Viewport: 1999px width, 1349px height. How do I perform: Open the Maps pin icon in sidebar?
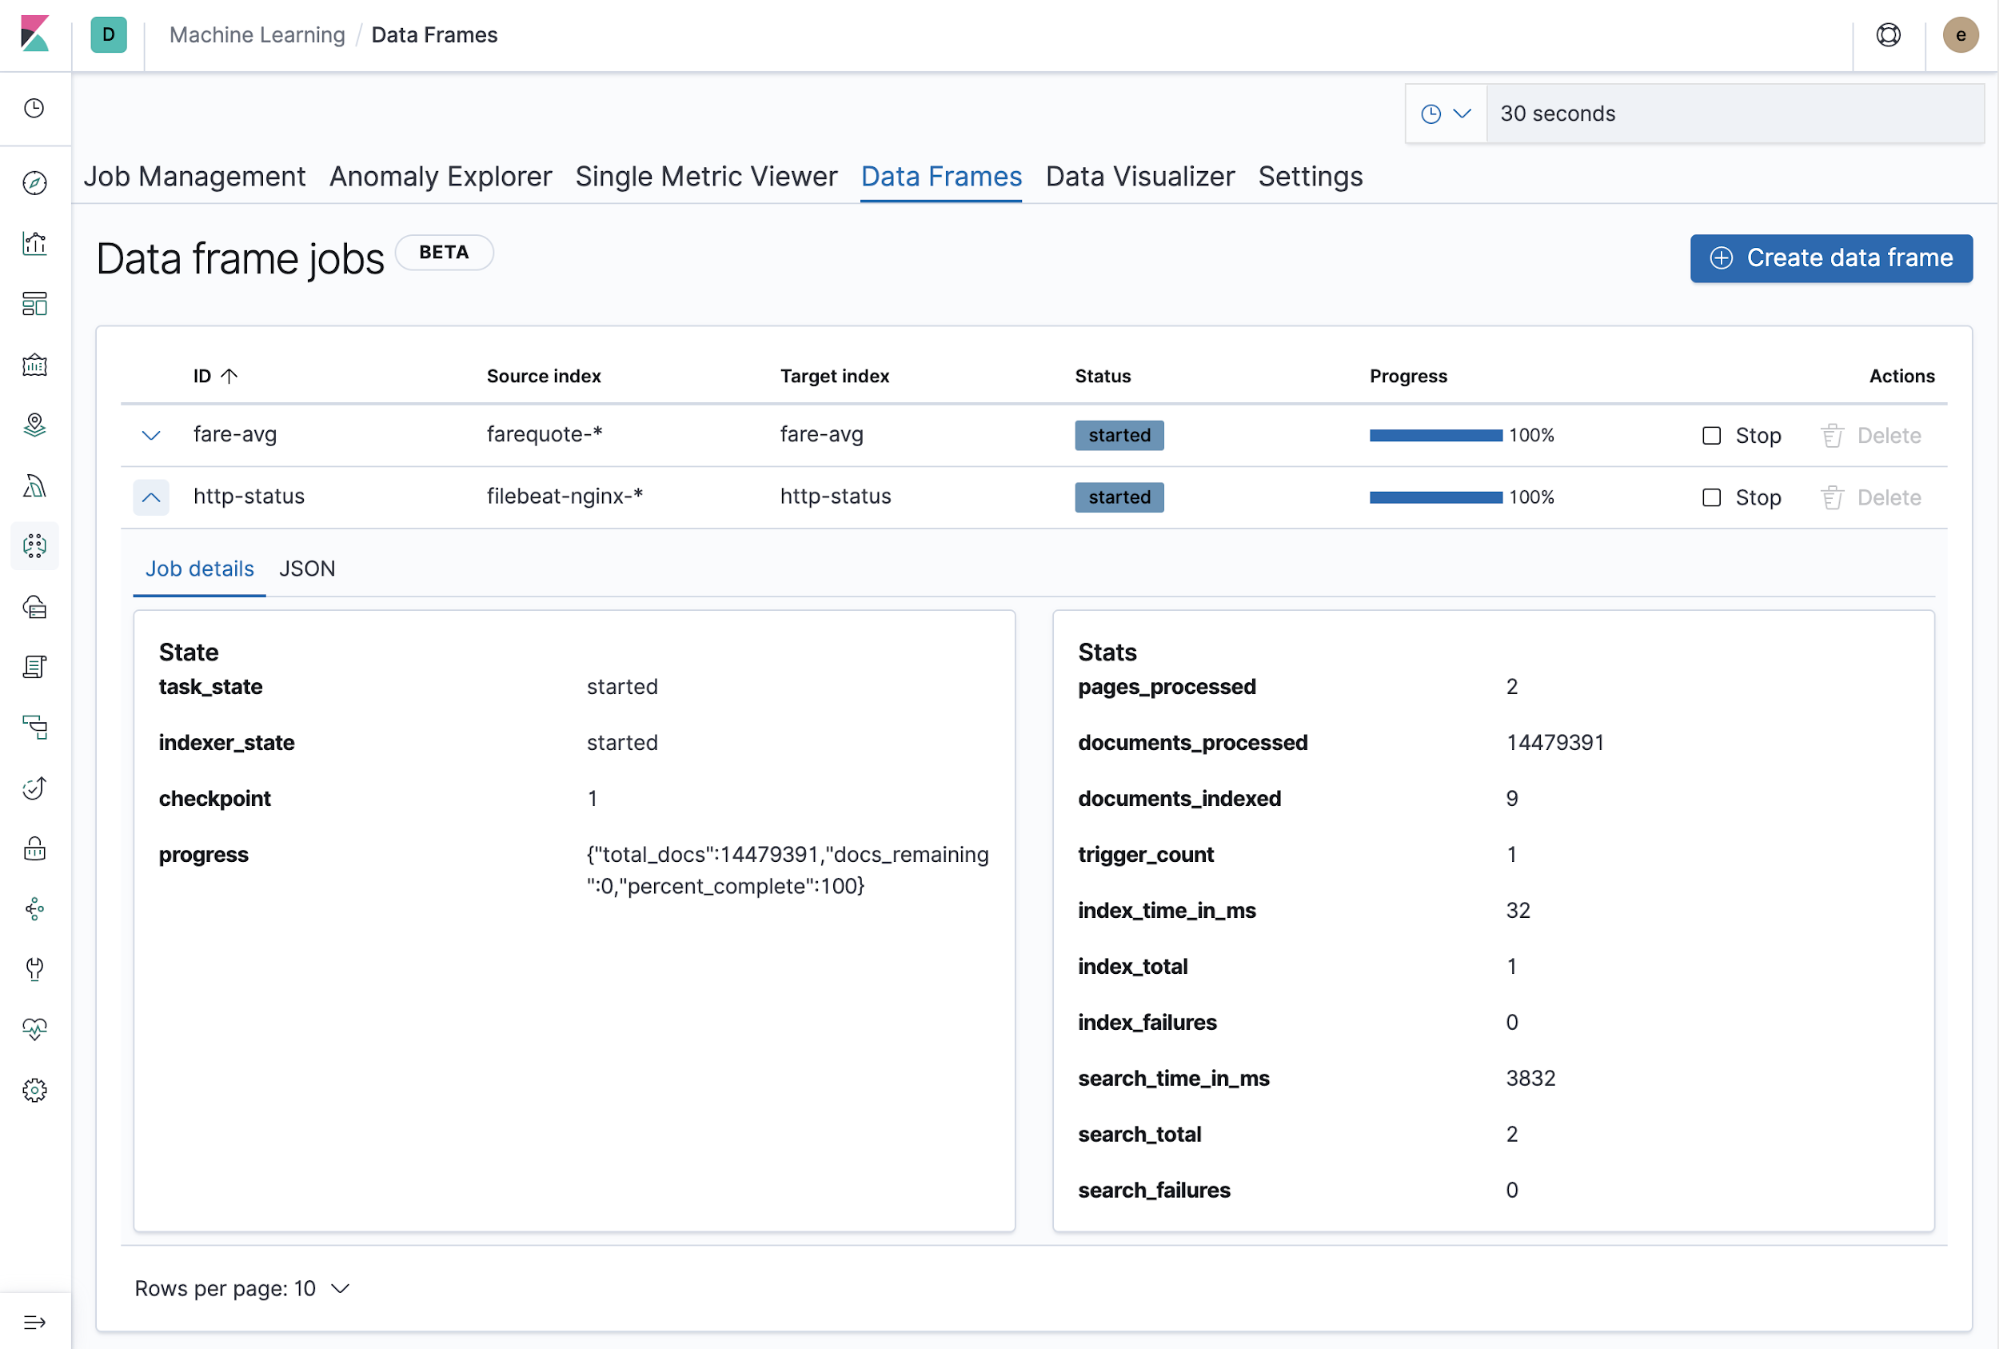click(35, 425)
